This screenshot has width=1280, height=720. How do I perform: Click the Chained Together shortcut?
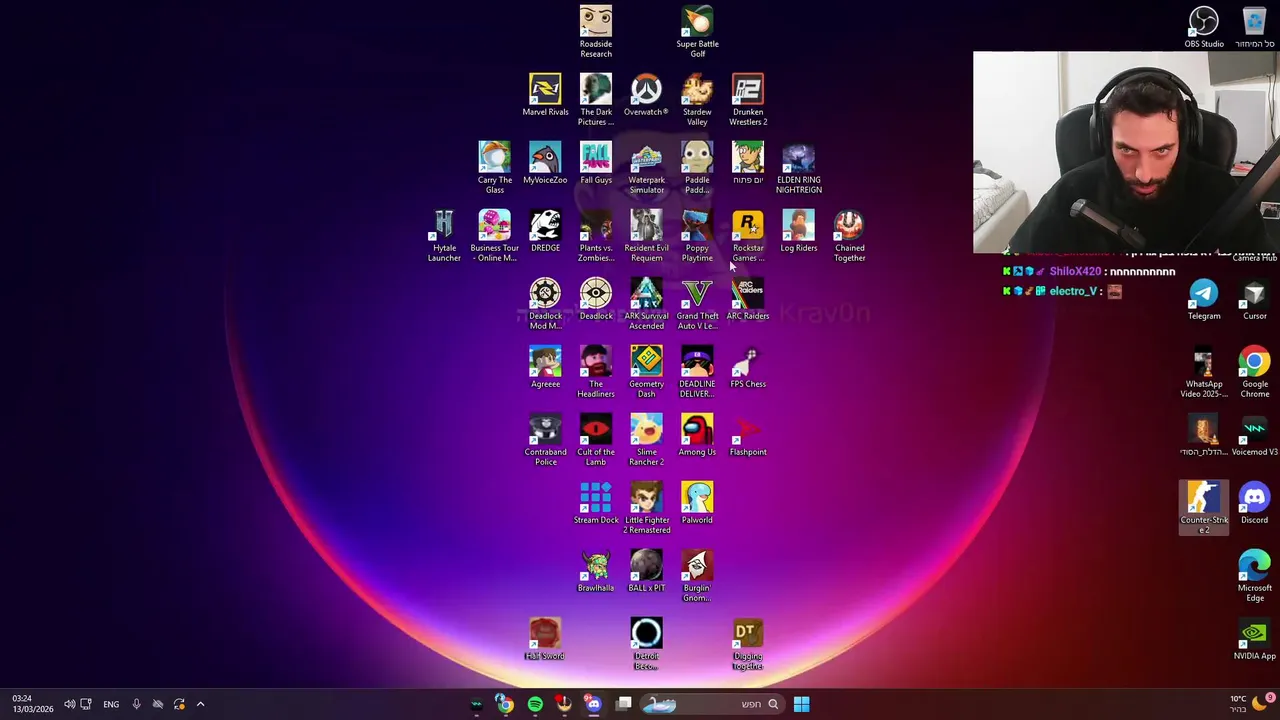pos(850,235)
